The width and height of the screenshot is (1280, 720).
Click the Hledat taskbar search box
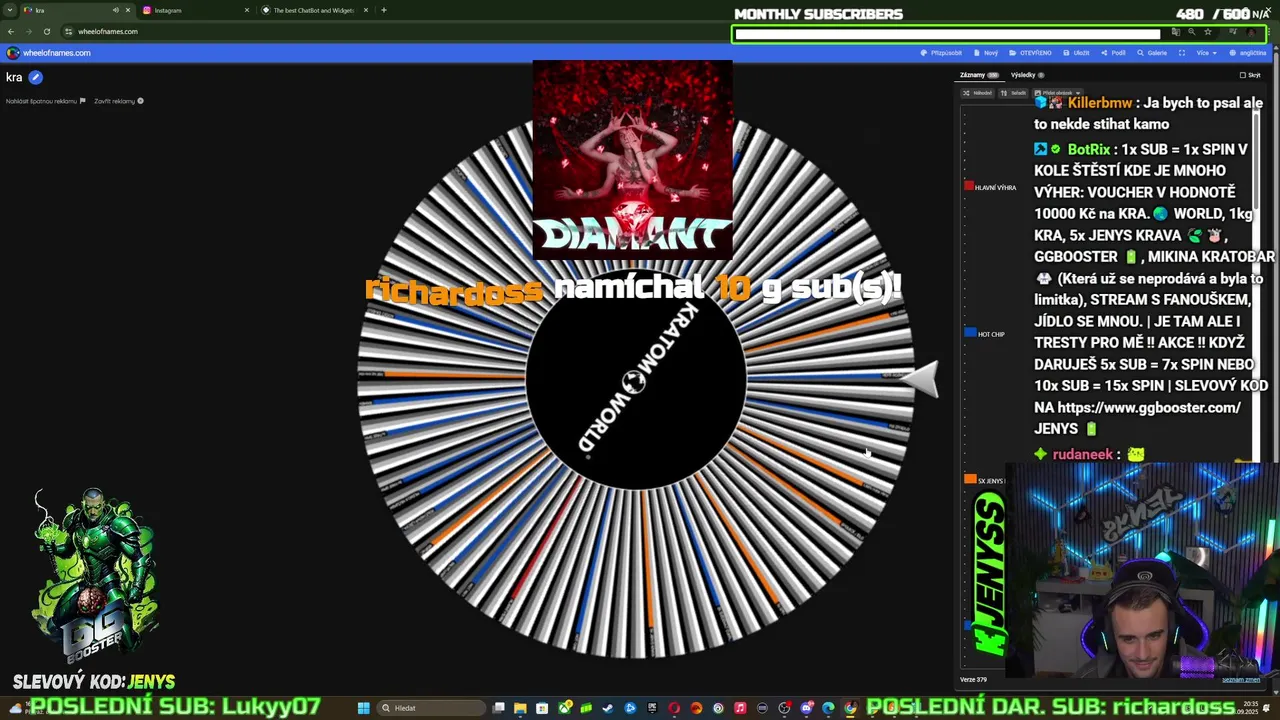[431, 708]
